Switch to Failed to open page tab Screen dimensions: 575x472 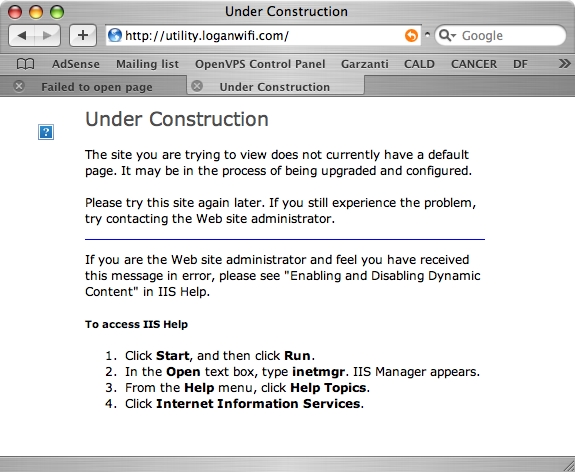(97, 87)
